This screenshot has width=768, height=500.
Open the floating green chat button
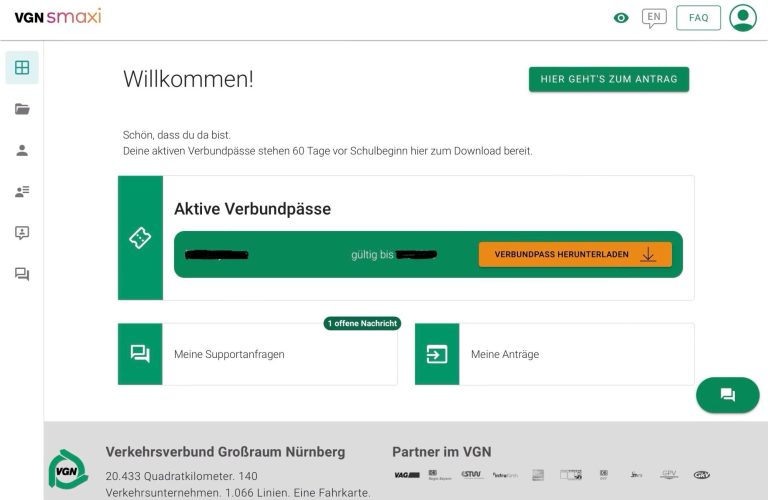click(x=728, y=395)
